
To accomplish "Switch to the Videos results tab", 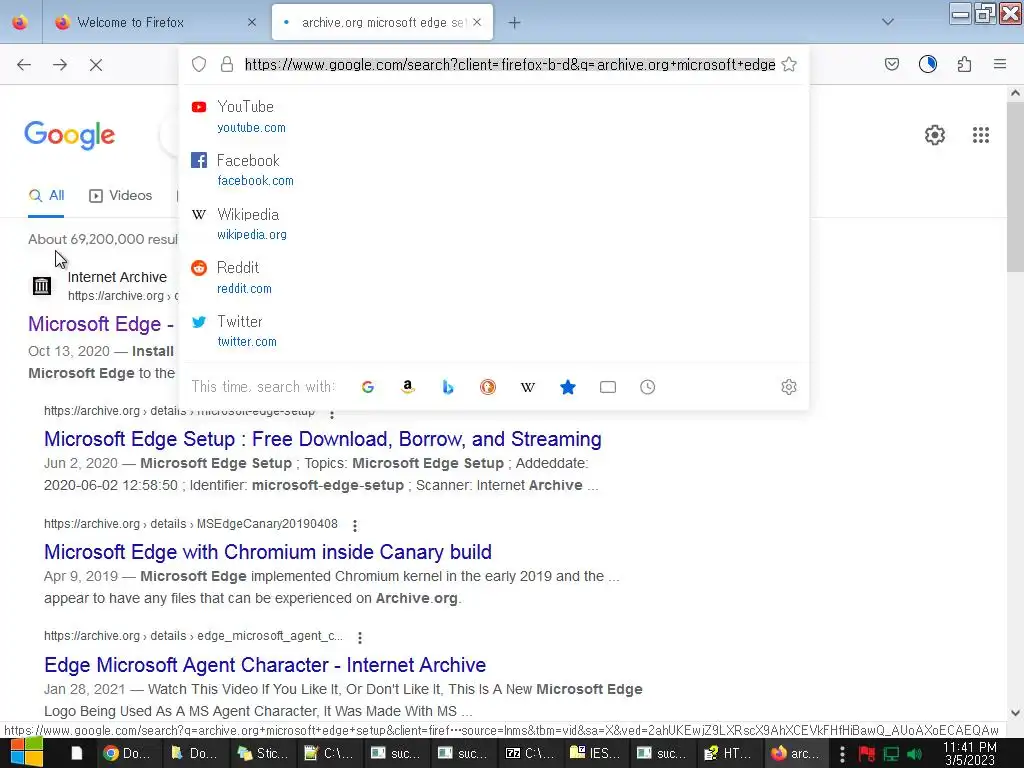I will click(121, 195).
